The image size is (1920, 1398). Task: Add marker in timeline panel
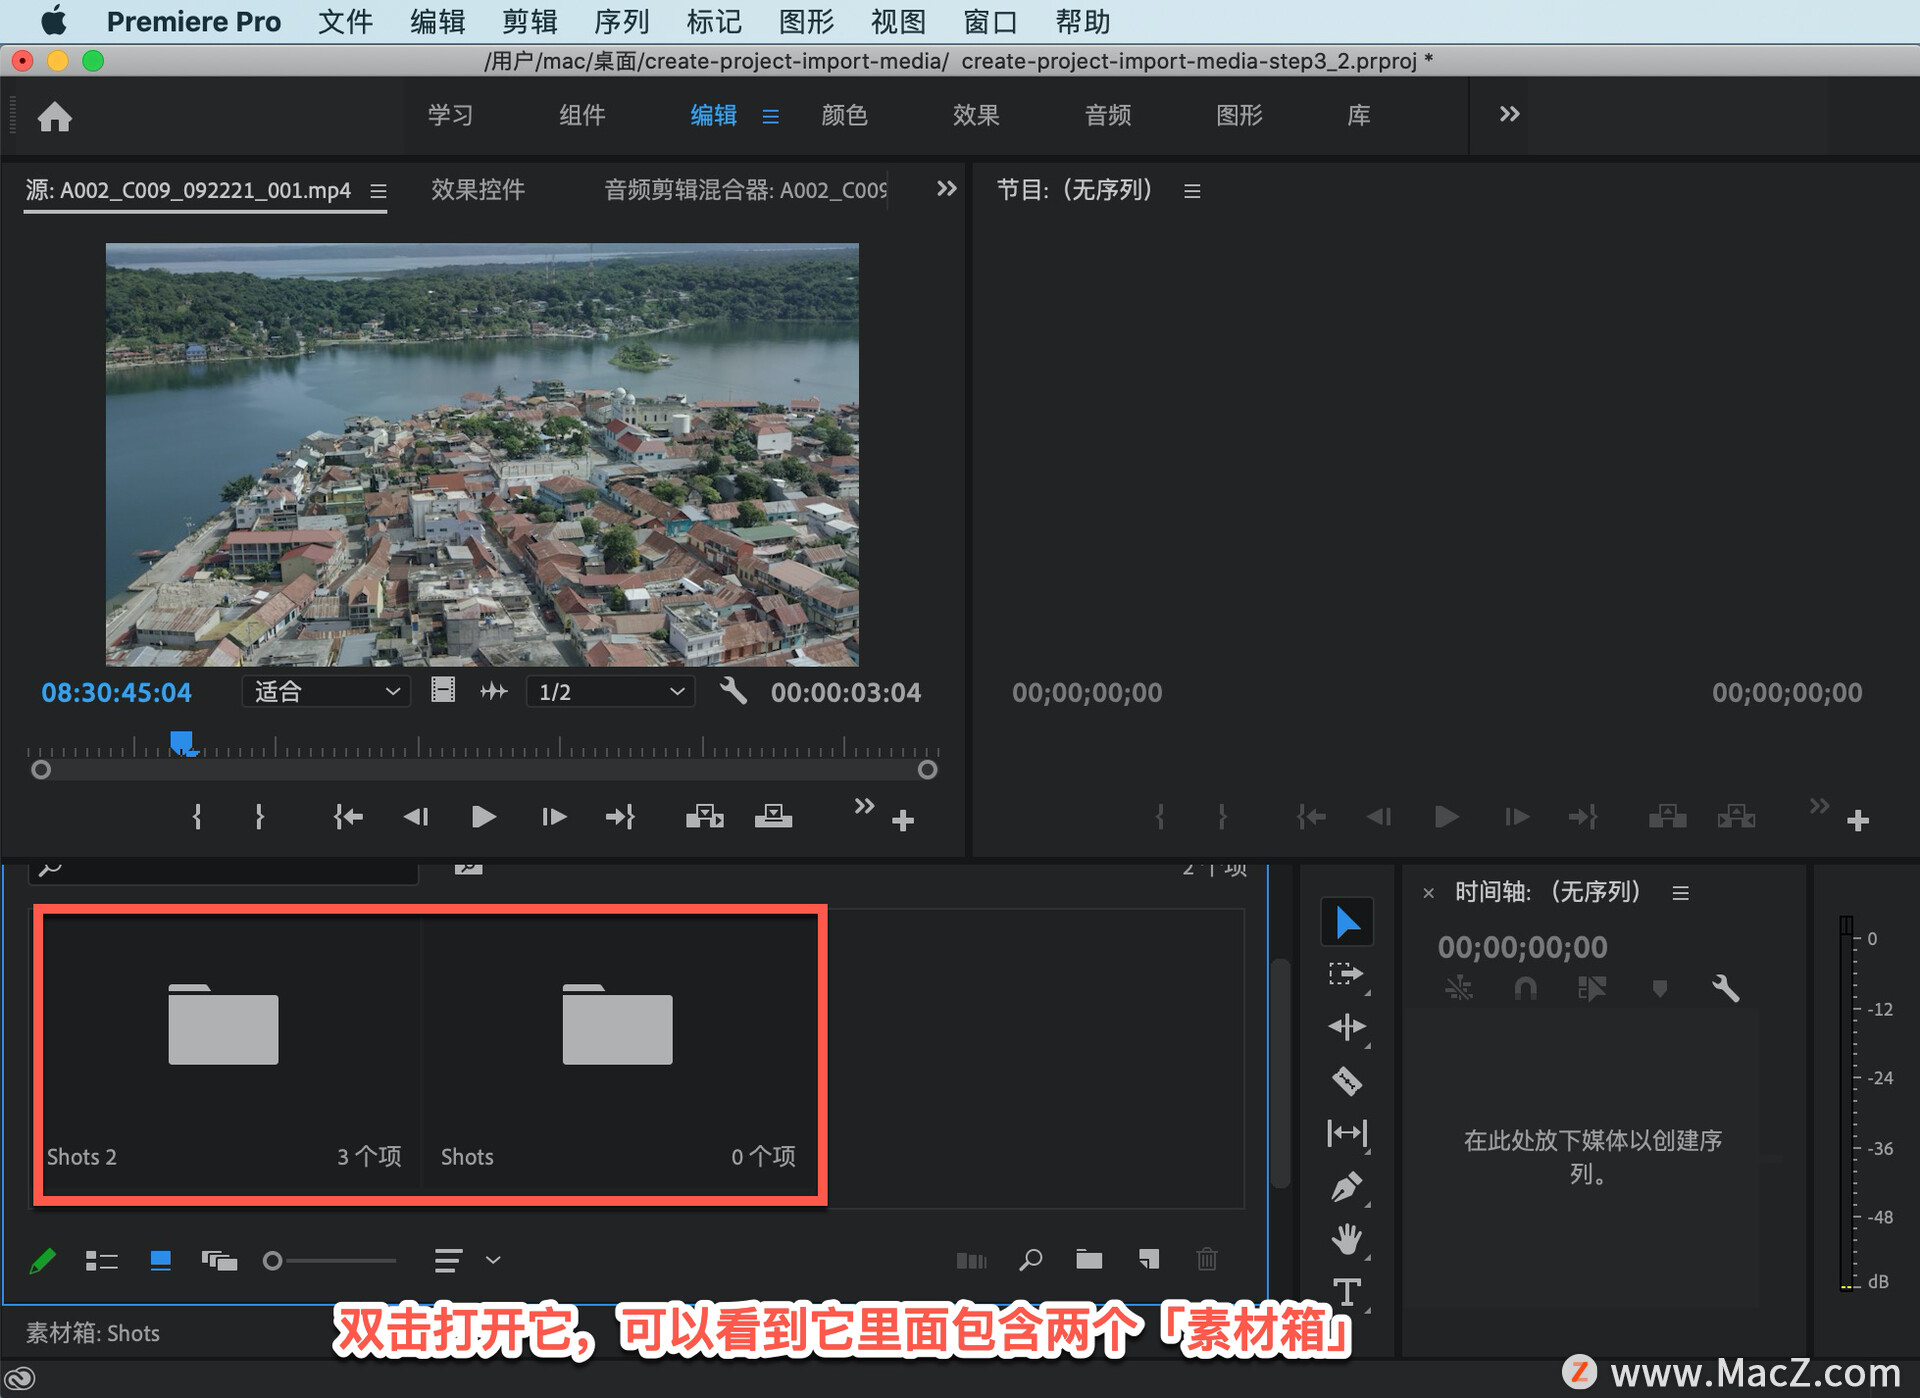click(x=1659, y=989)
